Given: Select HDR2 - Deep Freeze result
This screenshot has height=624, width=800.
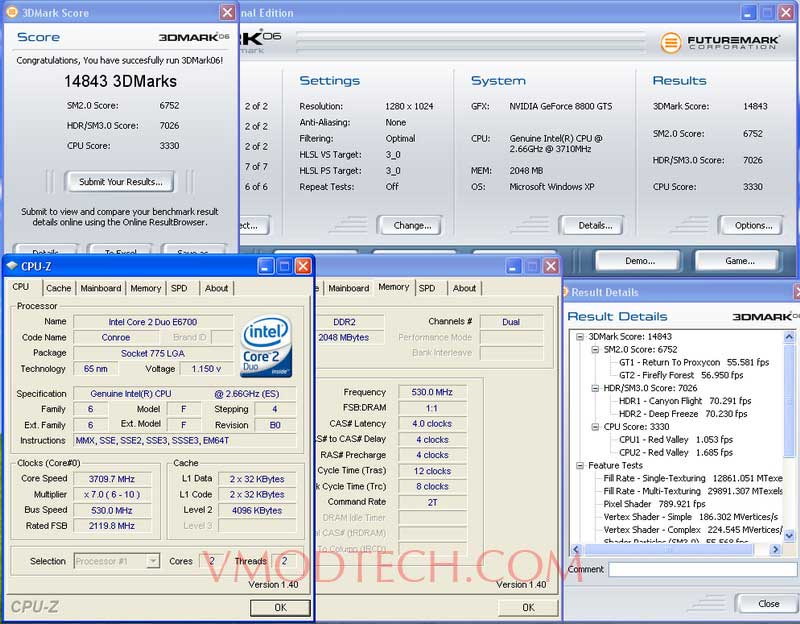Looking at the screenshot, I should click(x=683, y=414).
